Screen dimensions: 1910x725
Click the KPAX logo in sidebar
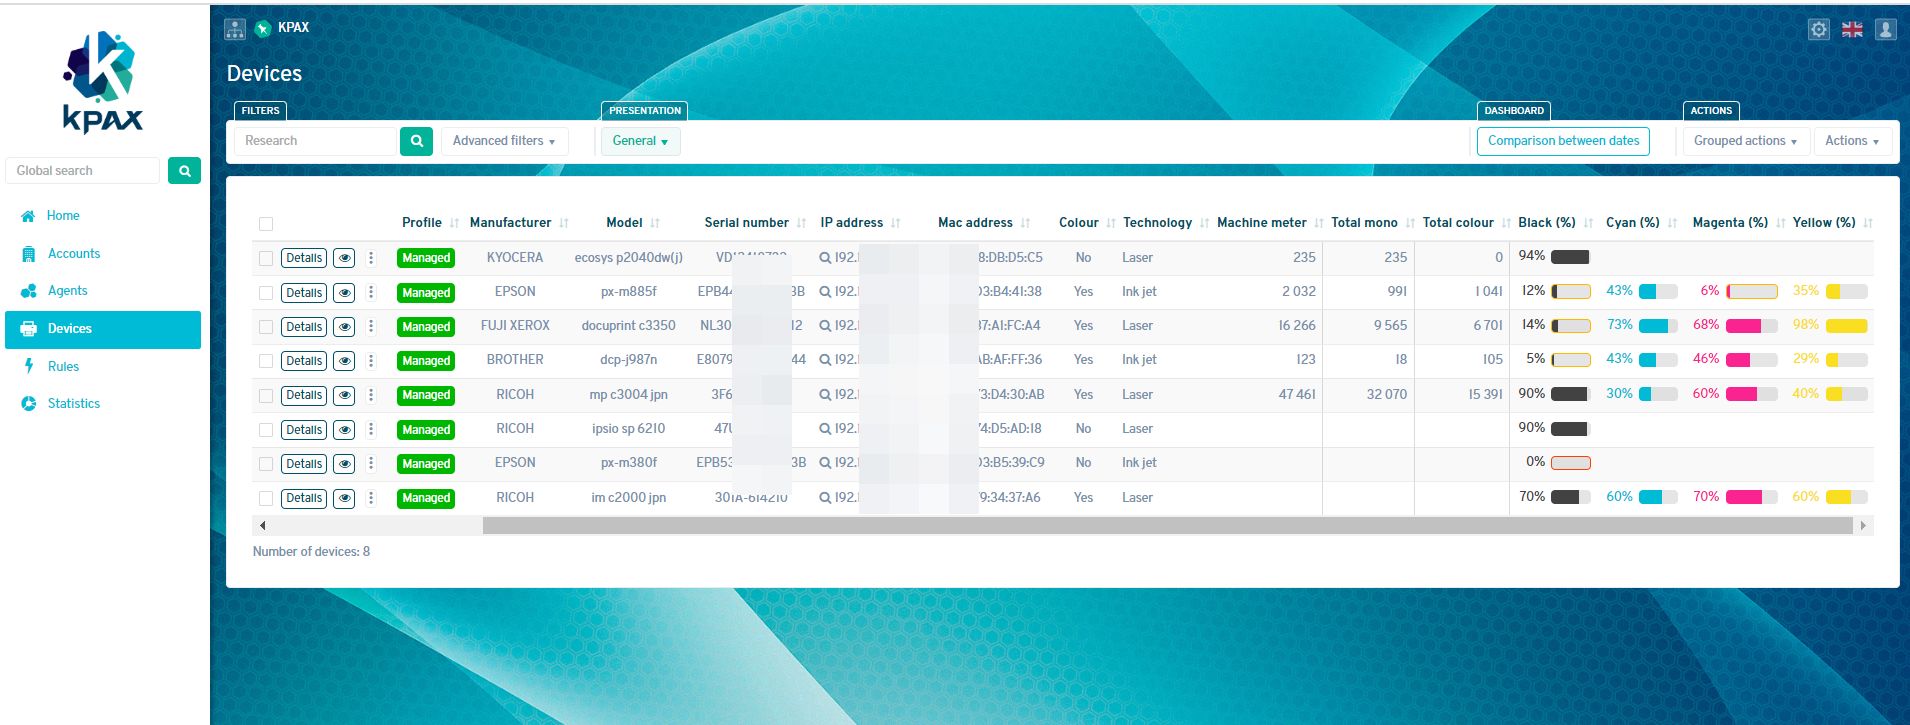(103, 82)
